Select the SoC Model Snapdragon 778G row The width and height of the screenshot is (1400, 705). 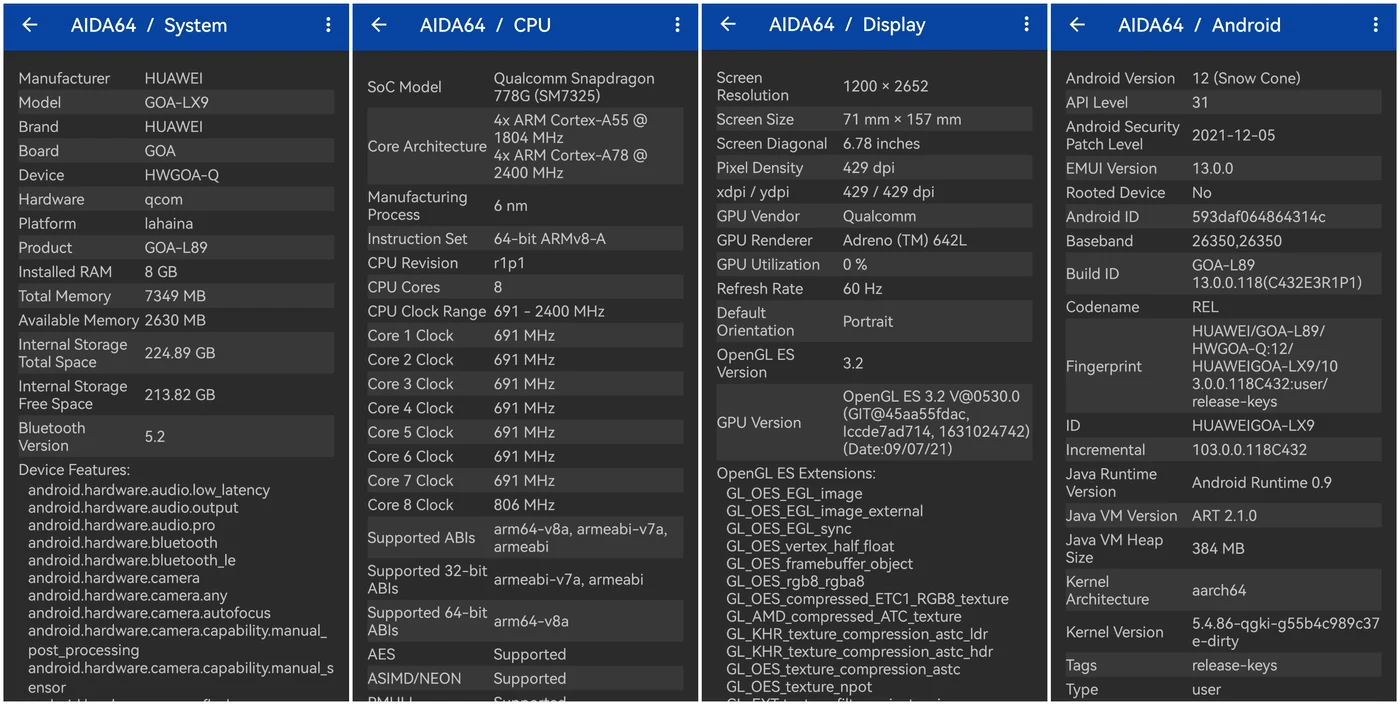coord(524,87)
